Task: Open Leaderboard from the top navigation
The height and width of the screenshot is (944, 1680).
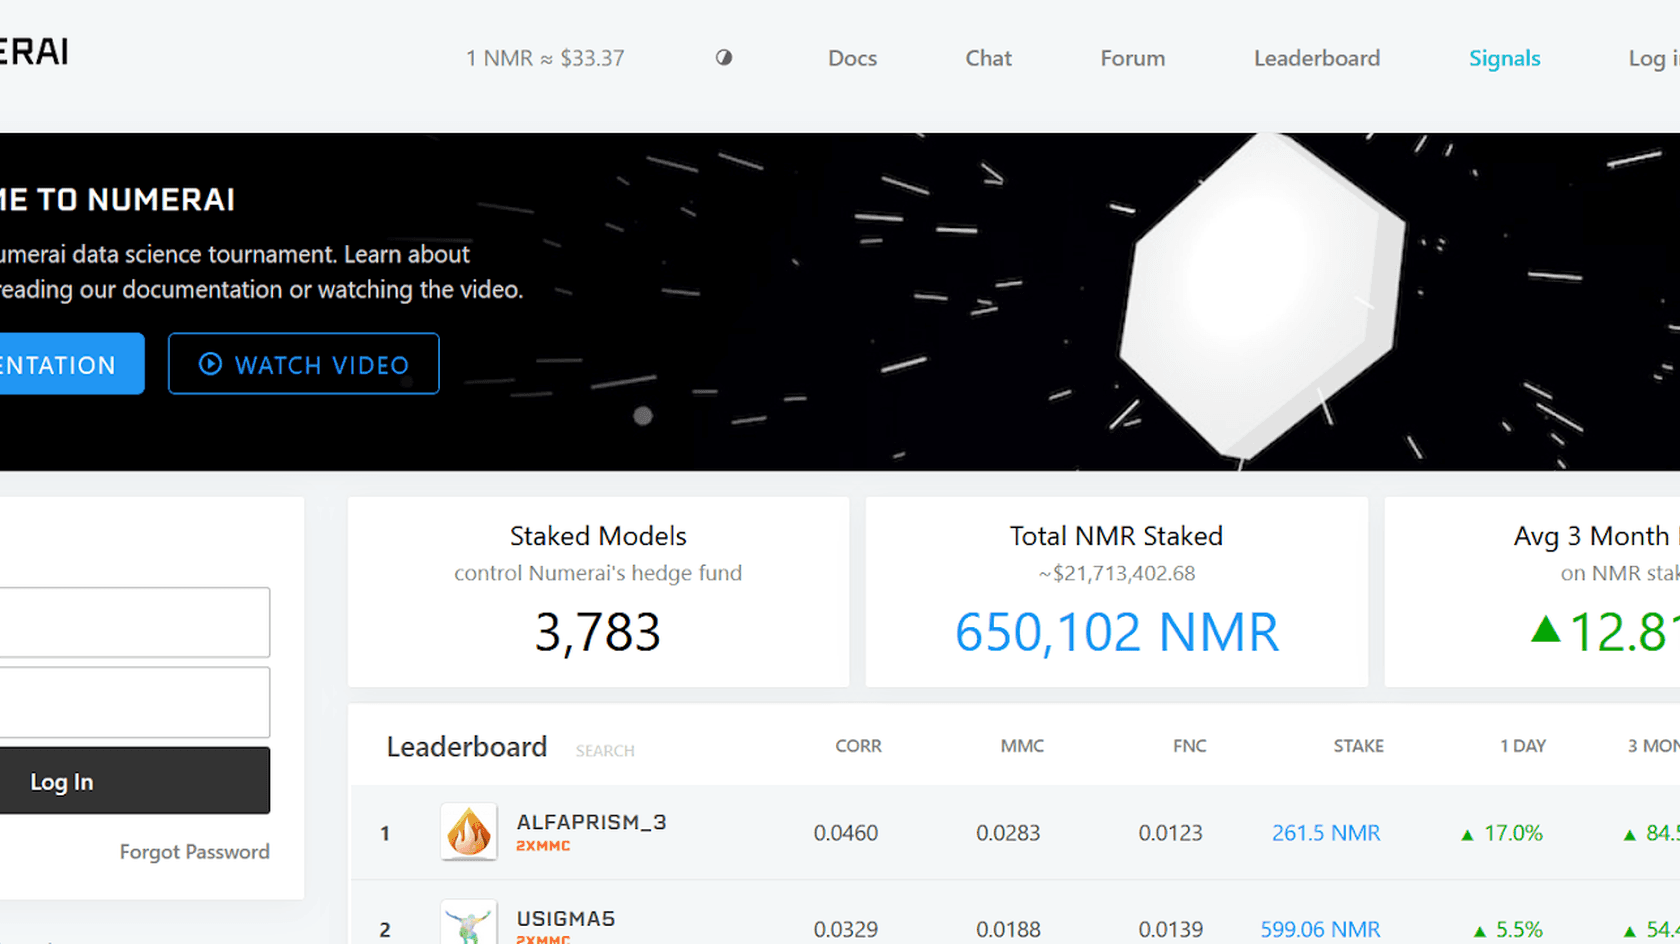Action: click(x=1316, y=58)
